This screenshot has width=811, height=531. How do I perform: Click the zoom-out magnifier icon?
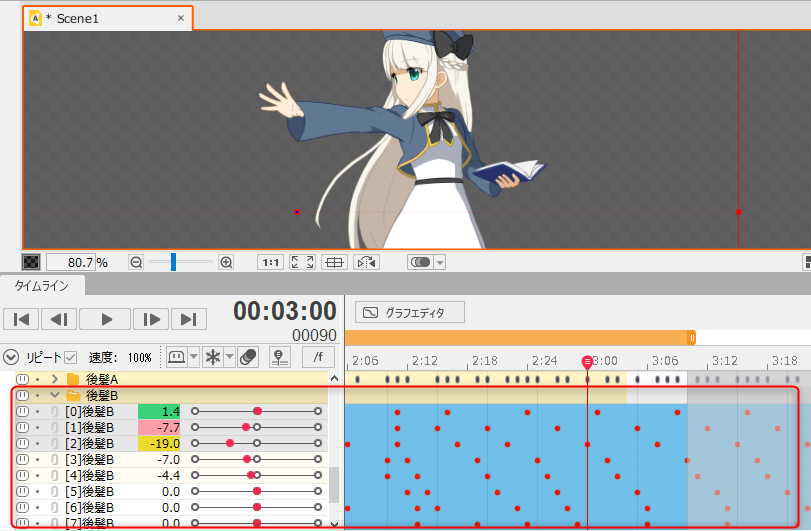[136, 262]
